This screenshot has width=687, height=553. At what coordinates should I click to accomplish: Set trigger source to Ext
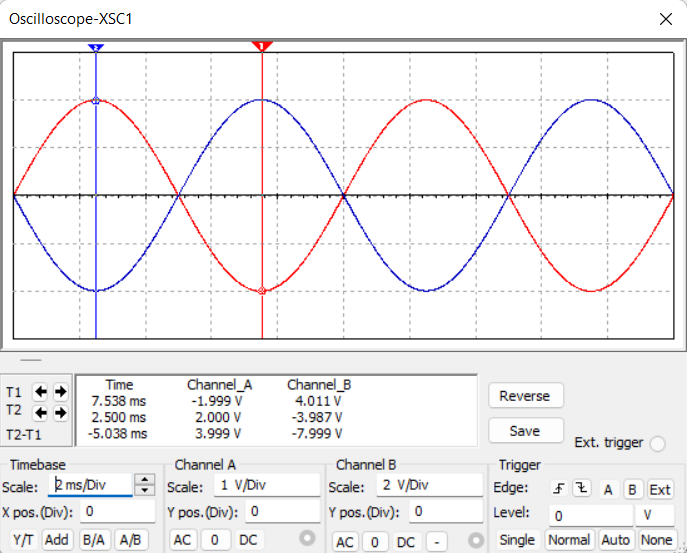coord(660,489)
